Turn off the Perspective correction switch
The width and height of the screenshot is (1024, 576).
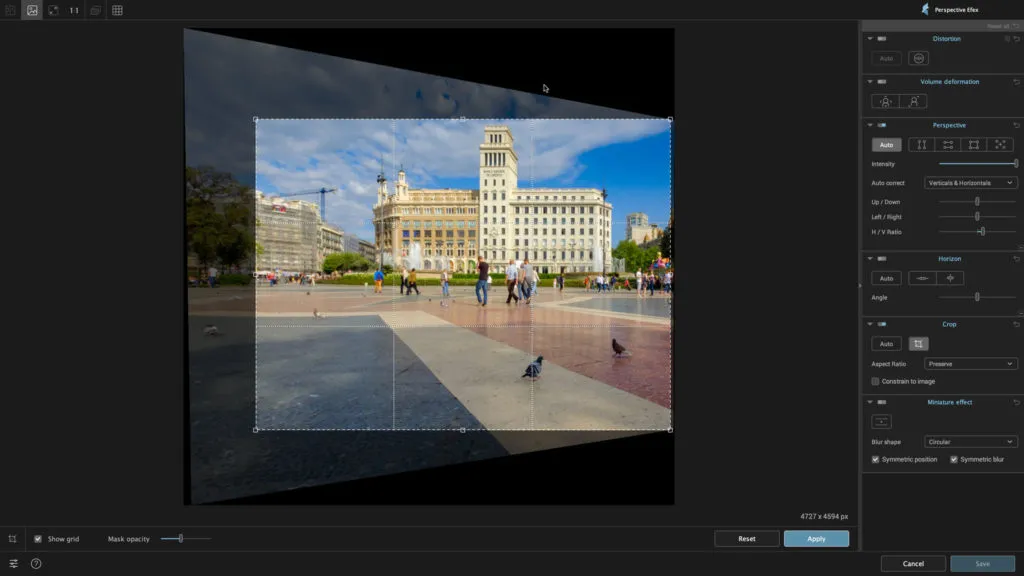882,125
